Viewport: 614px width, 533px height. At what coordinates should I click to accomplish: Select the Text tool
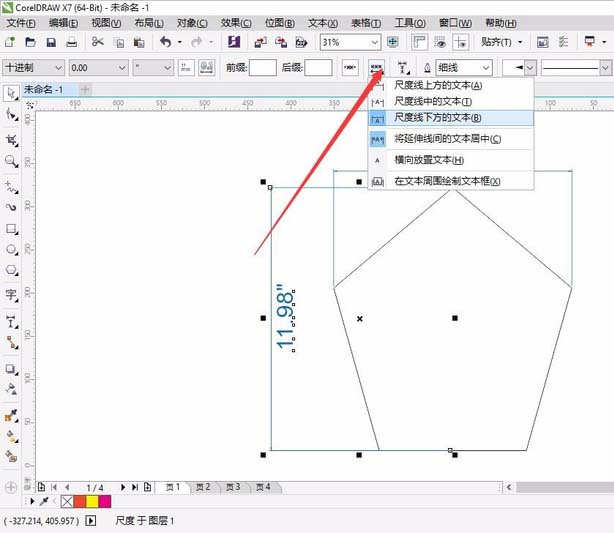(x=11, y=295)
